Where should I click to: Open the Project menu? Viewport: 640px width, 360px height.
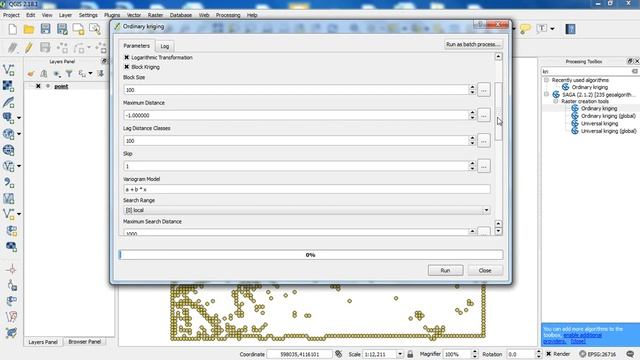coord(11,15)
